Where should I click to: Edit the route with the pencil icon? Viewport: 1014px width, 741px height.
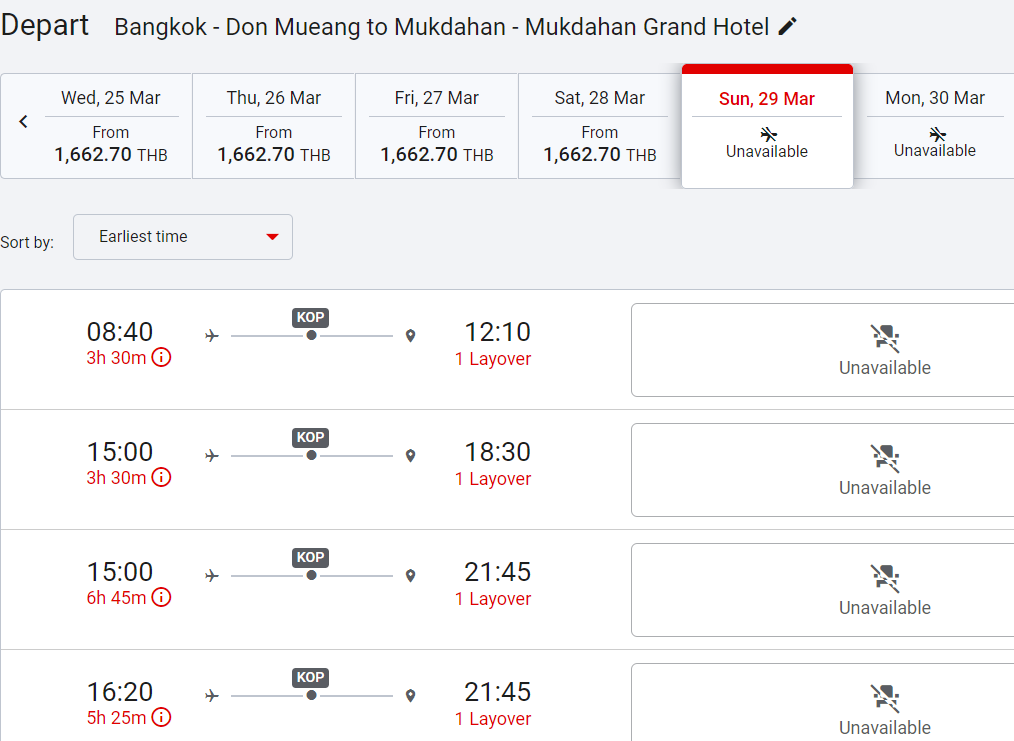pos(787,27)
